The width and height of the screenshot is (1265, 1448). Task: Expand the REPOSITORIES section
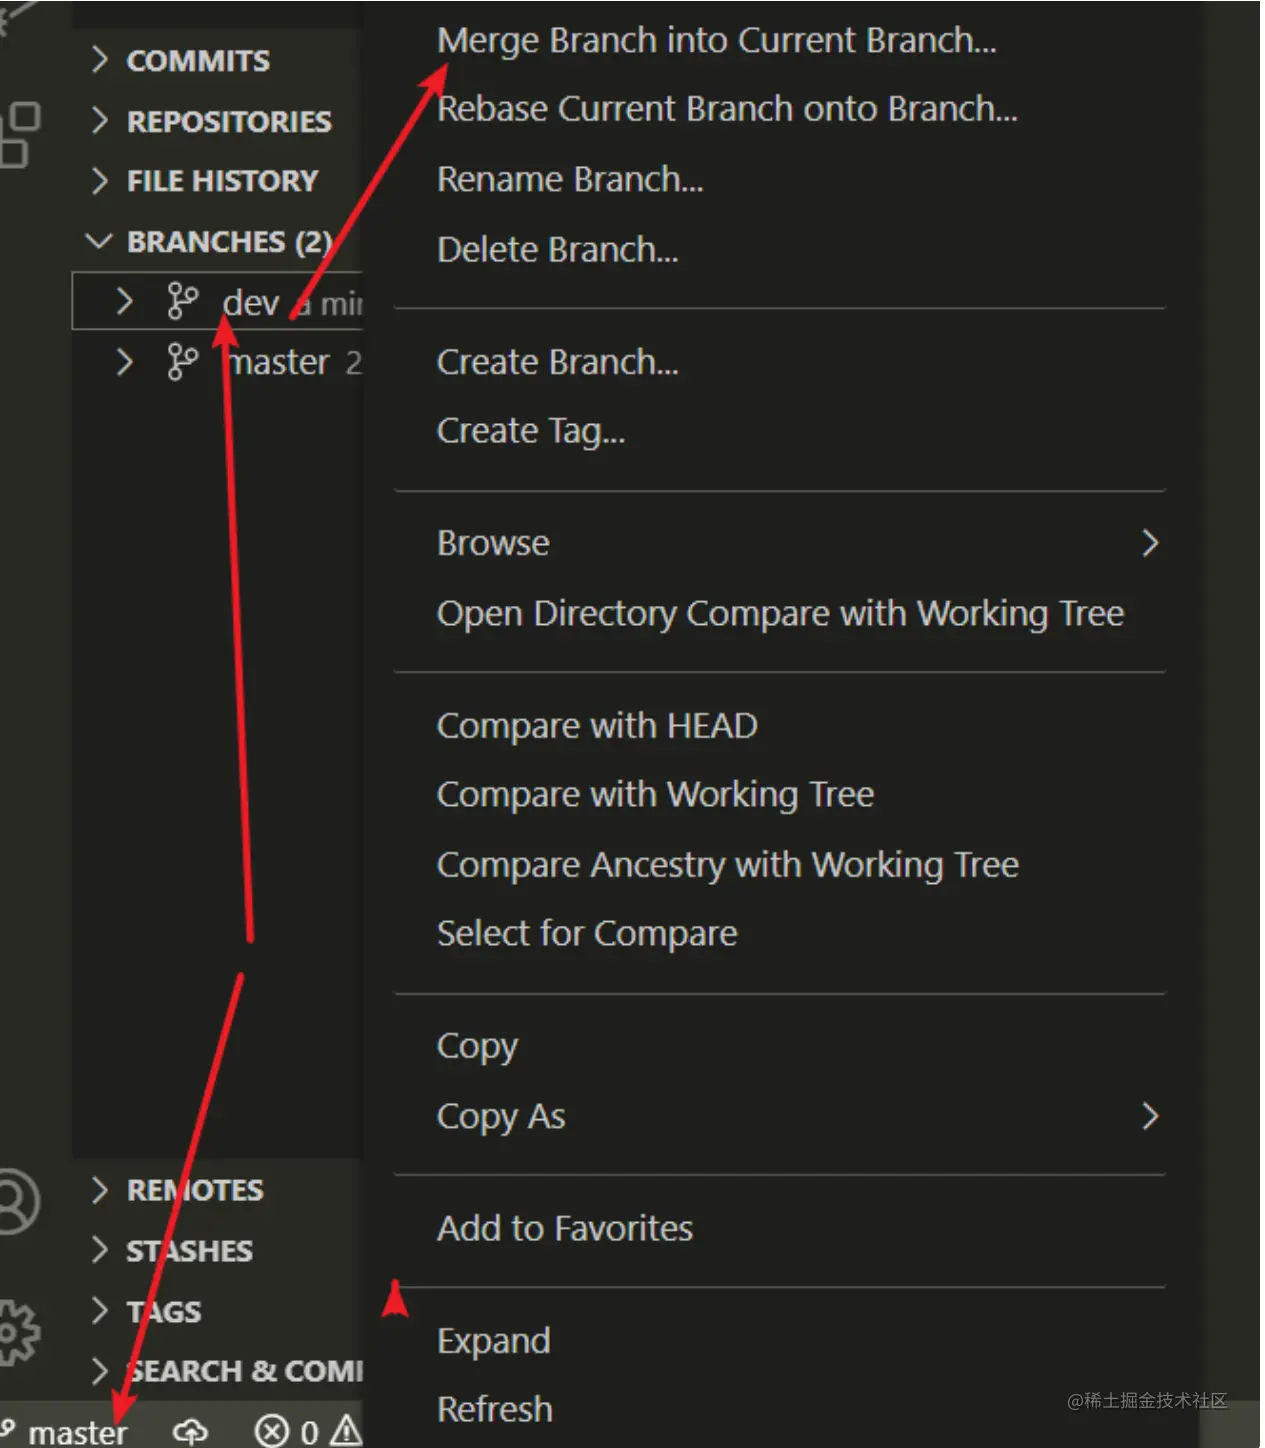(100, 121)
